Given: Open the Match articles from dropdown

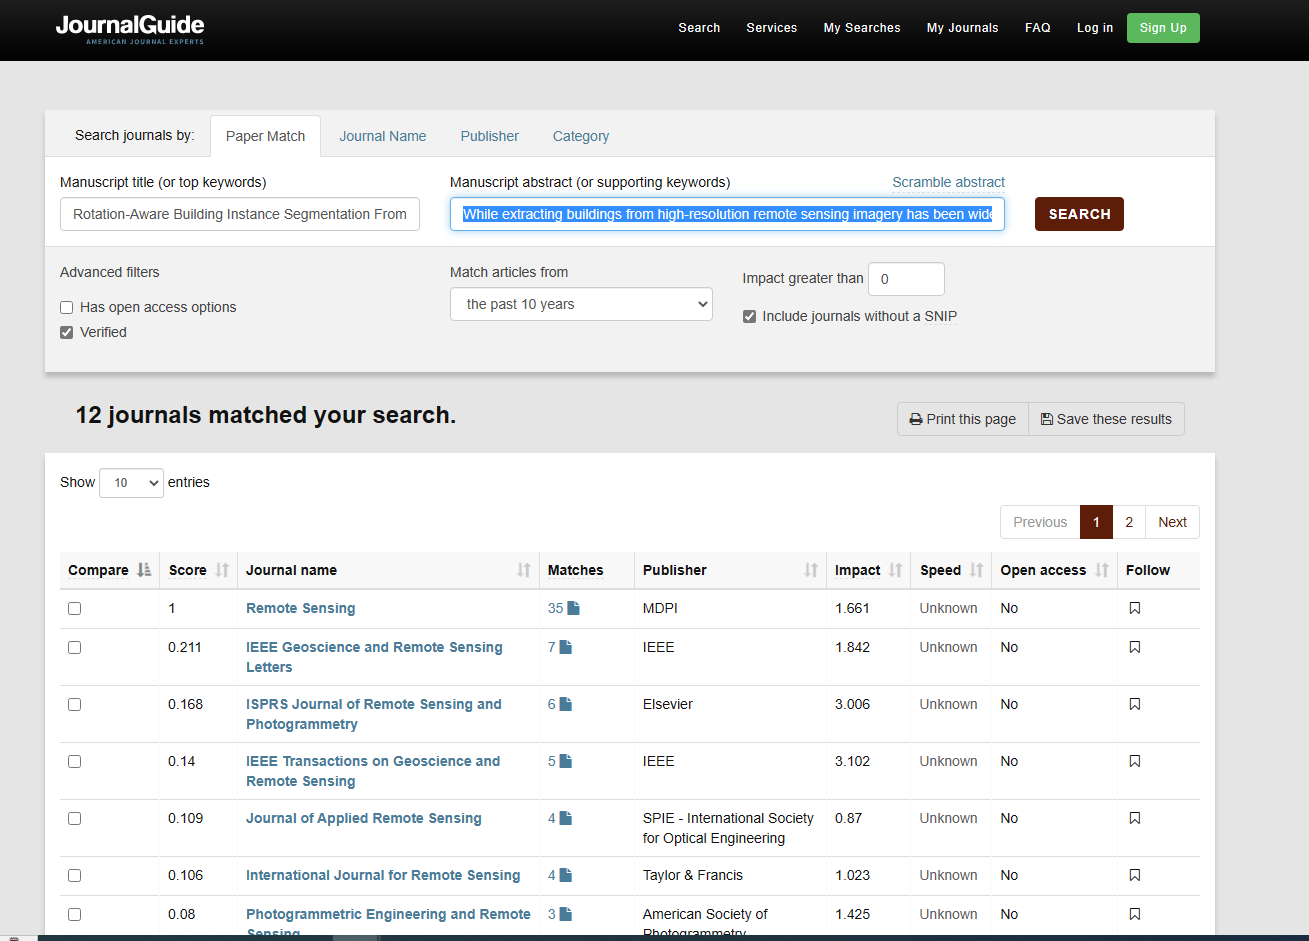Looking at the screenshot, I should [x=581, y=304].
